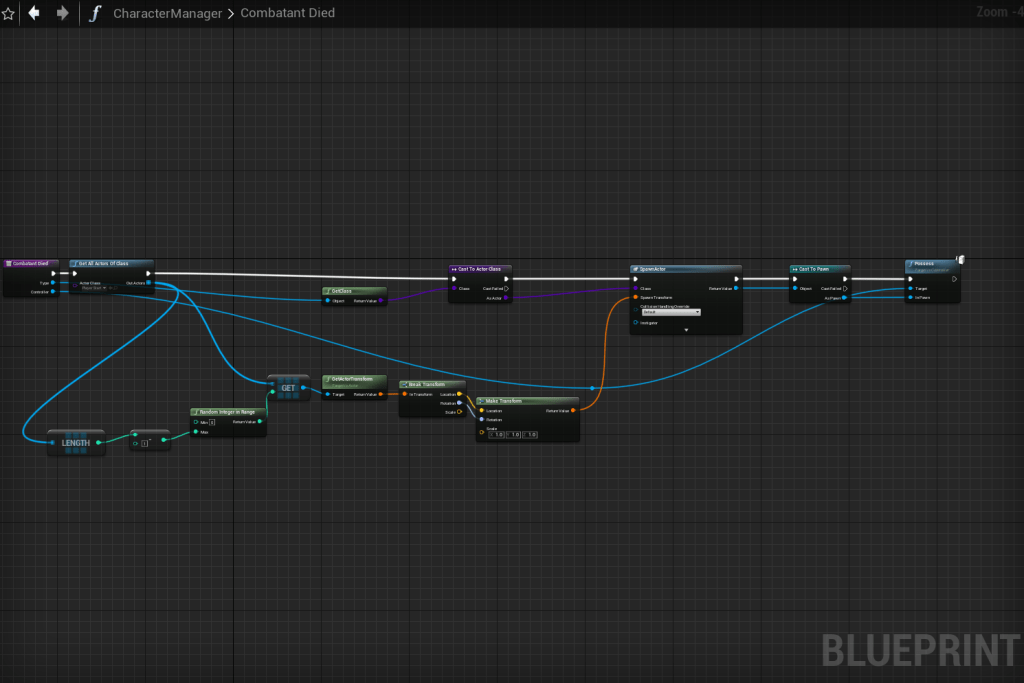Select the Cast To Actor Class node header
The image size is (1024, 683).
(481, 269)
